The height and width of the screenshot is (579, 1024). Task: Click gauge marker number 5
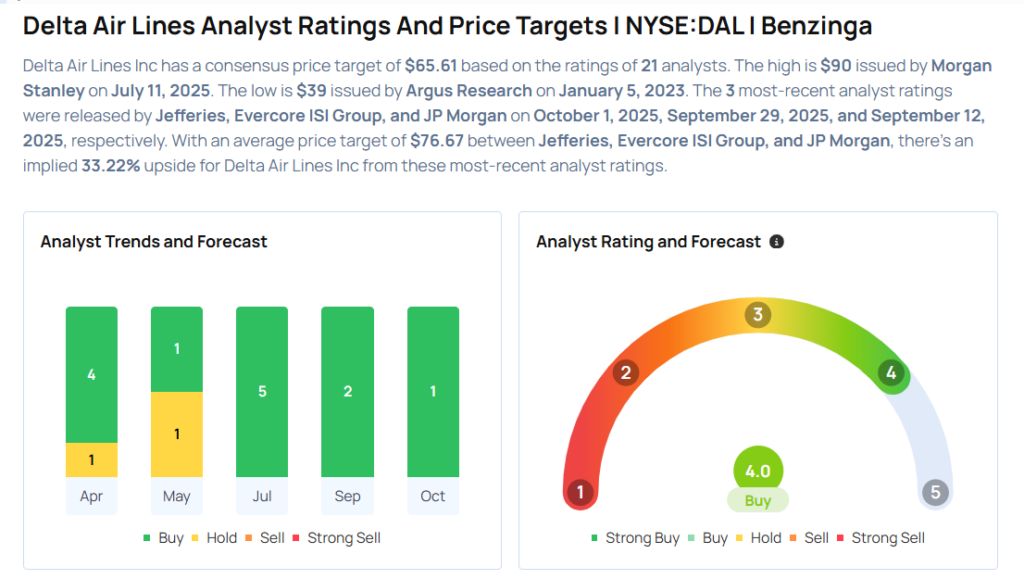[936, 492]
